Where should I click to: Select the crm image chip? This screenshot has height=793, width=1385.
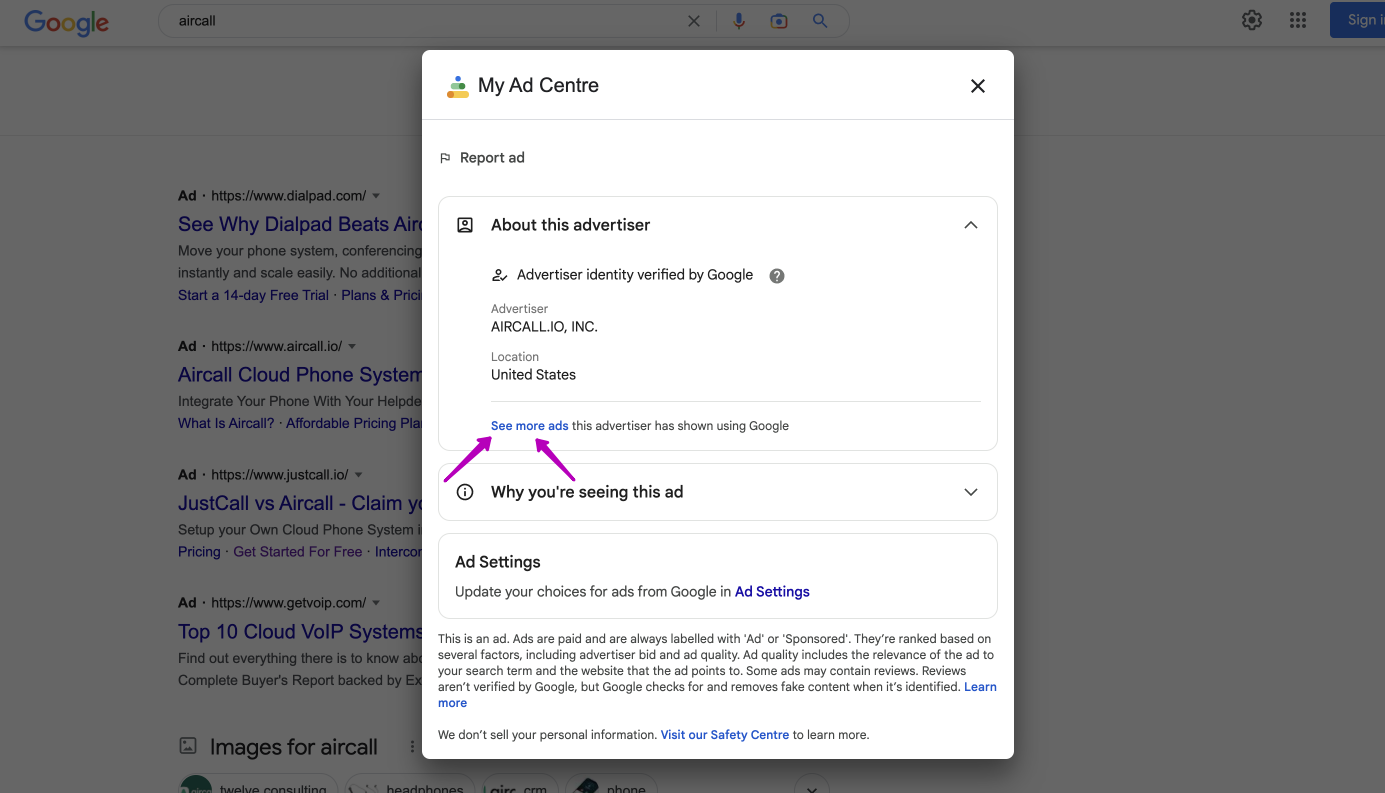(520, 785)
